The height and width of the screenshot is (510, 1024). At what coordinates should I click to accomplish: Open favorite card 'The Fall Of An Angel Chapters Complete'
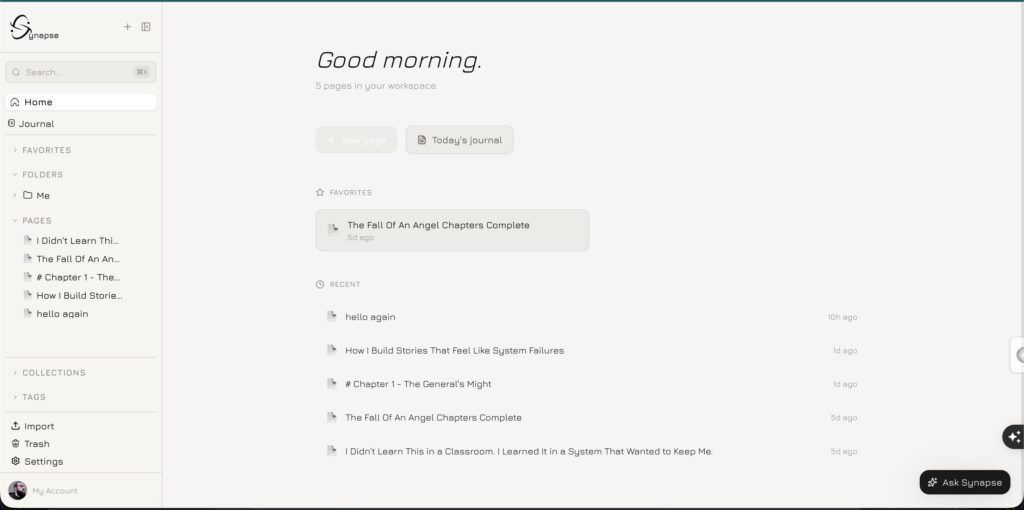click(x=452, y=230)
